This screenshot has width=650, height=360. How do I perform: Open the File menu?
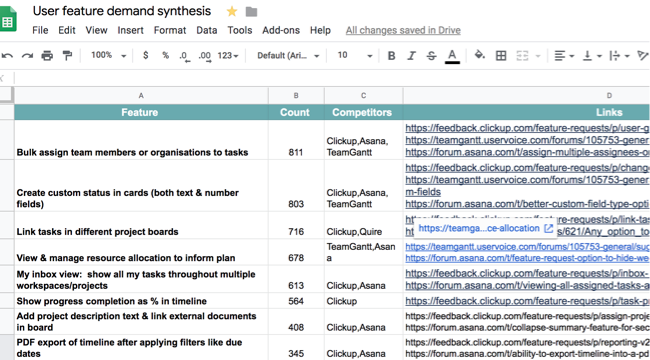[40, 30]
